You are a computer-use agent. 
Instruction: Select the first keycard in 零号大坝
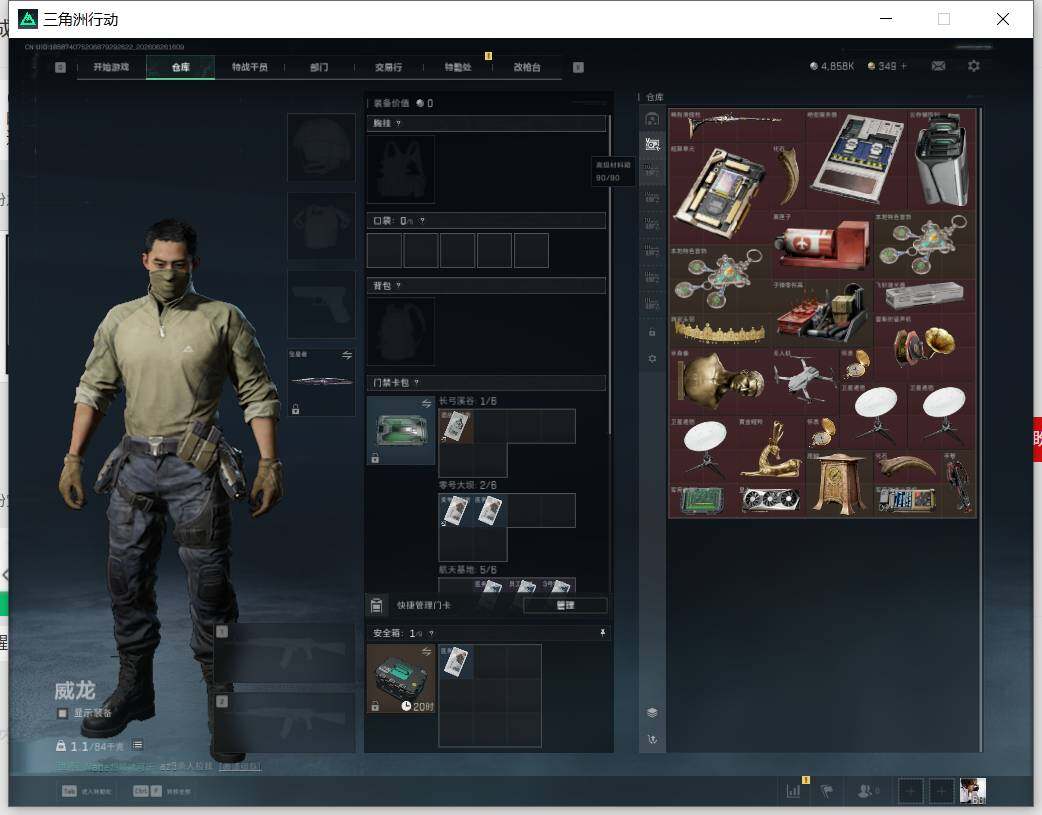click(456, 511)
